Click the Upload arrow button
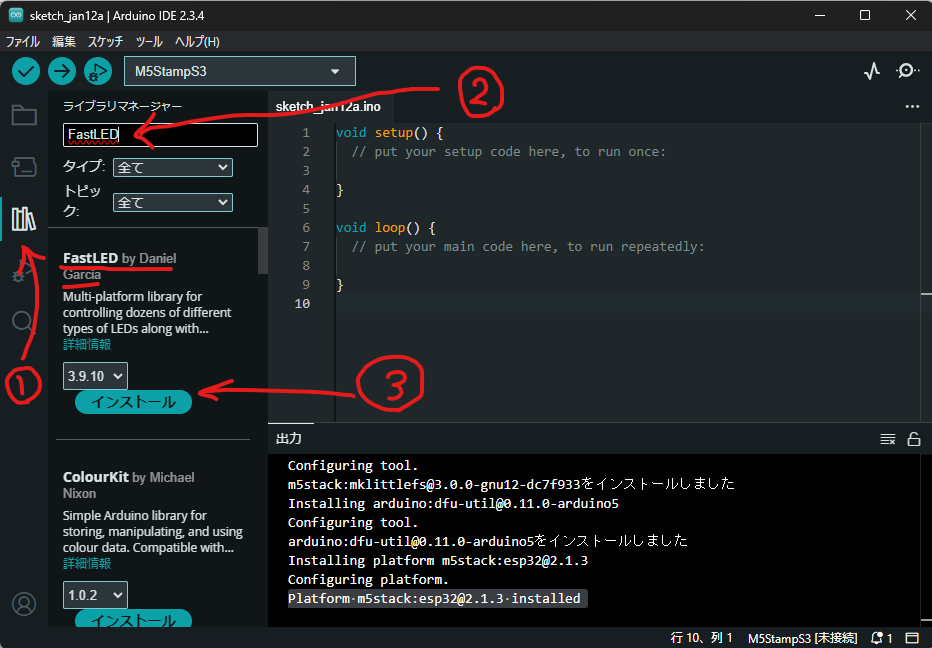 (x=62, y=71)
